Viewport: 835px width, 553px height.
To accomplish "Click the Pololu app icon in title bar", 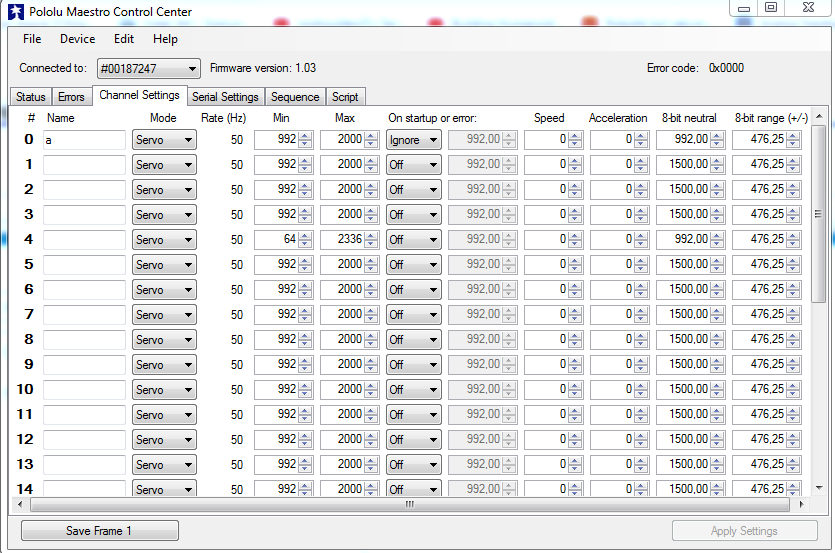I will (14, 12).
